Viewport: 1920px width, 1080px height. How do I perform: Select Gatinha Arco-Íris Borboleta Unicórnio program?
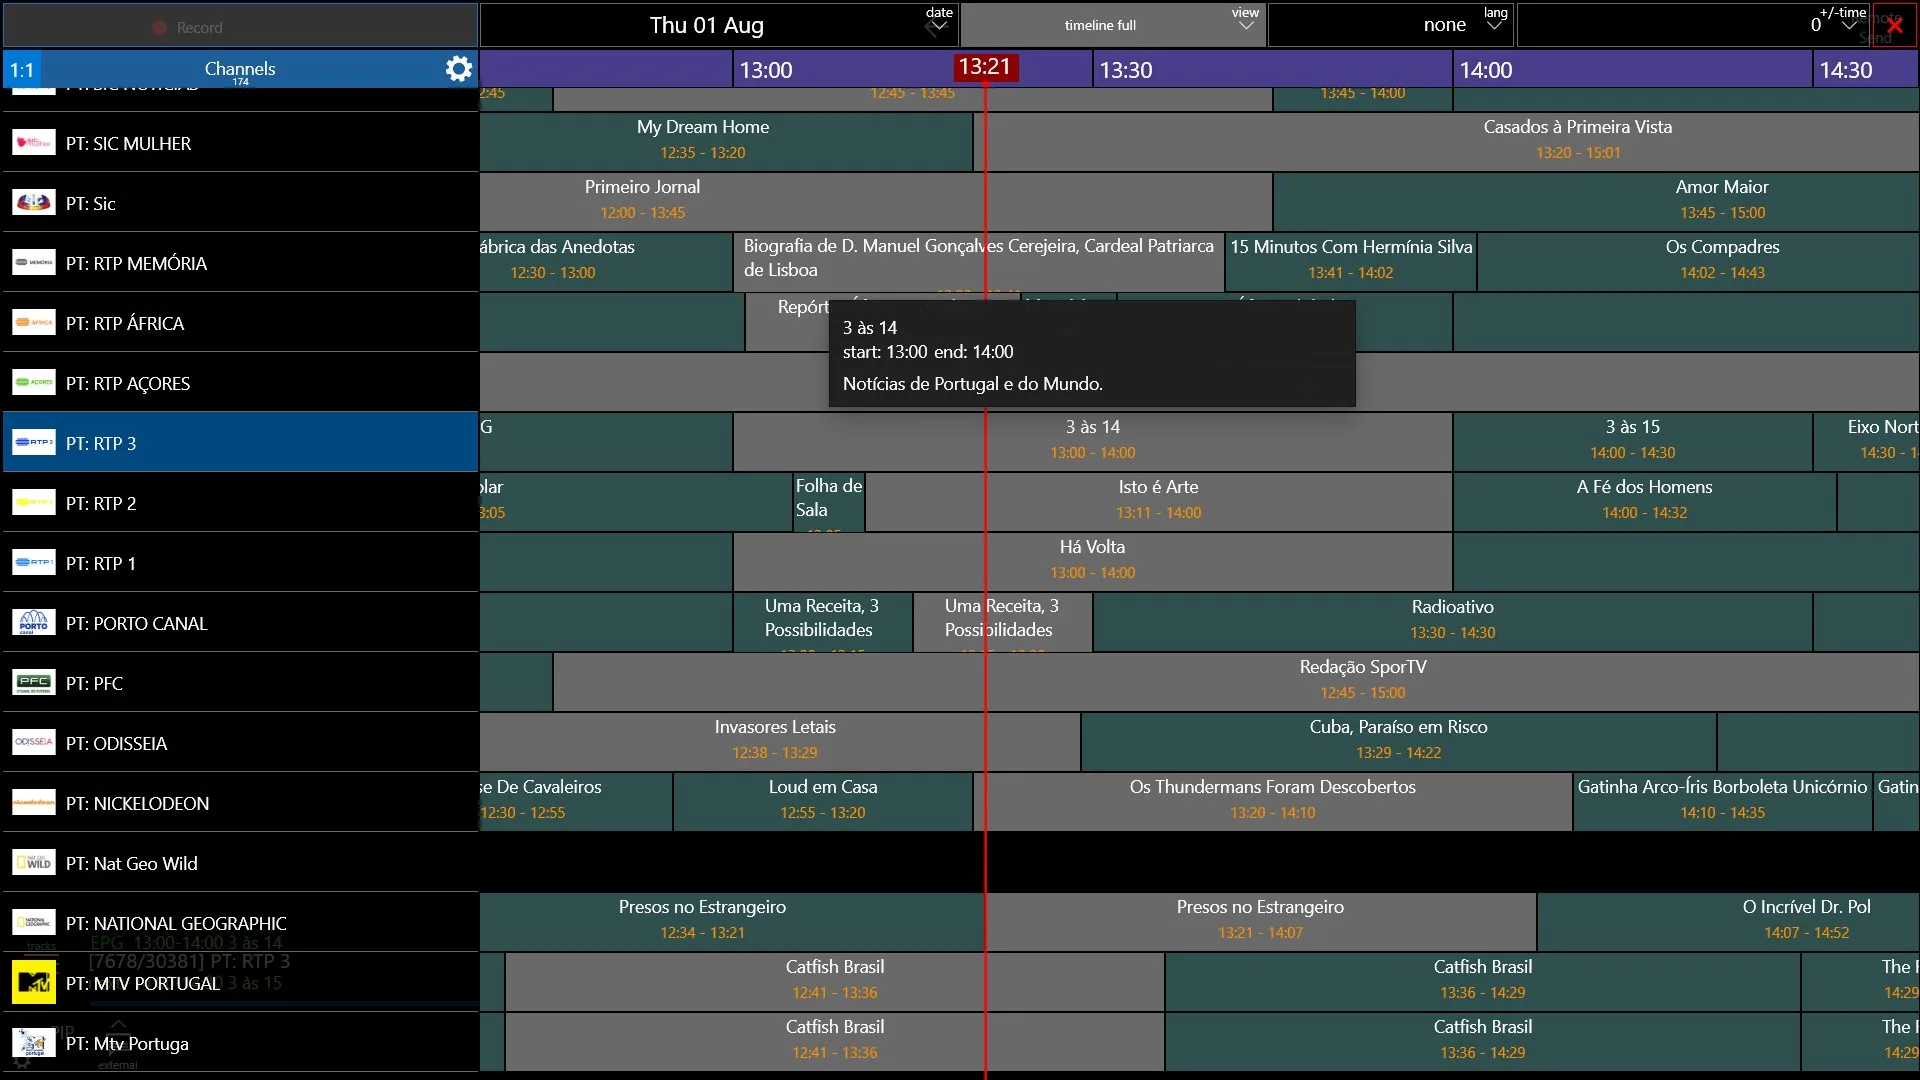(1723, 801)
